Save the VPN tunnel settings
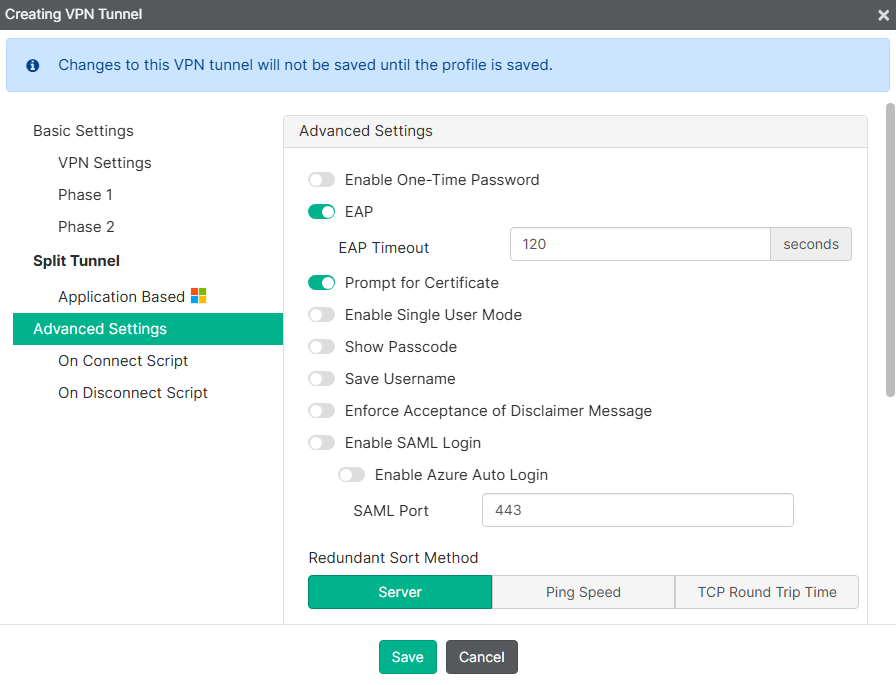This screenshot has width=896, height=685. (x=407, y=657)
